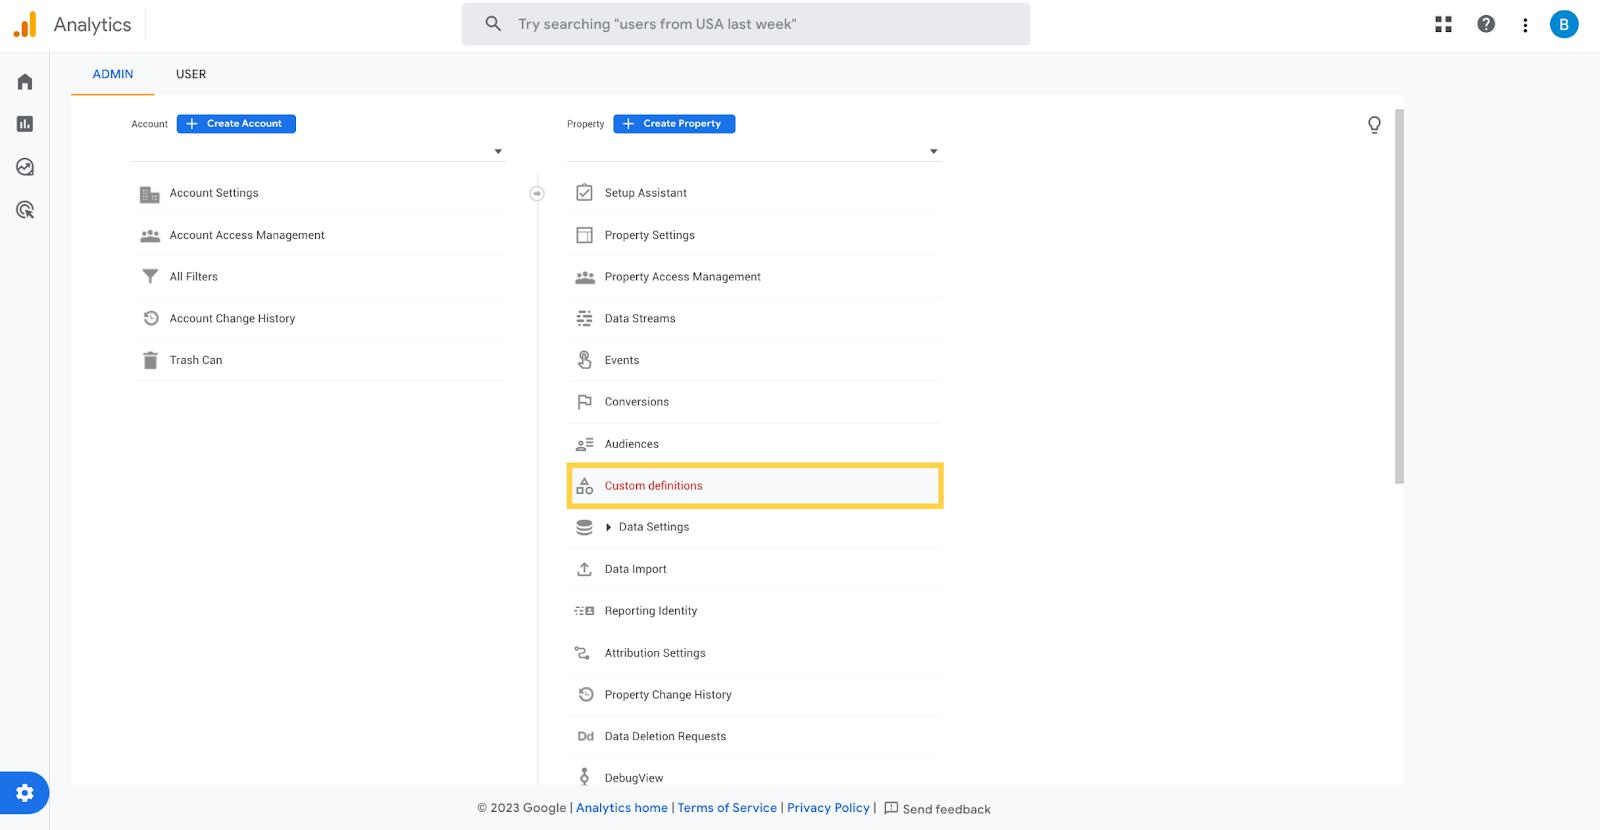Screen dimensions: 1600x830
Task: Click the Help question mark icon
Action: (x=1486, y=25)
